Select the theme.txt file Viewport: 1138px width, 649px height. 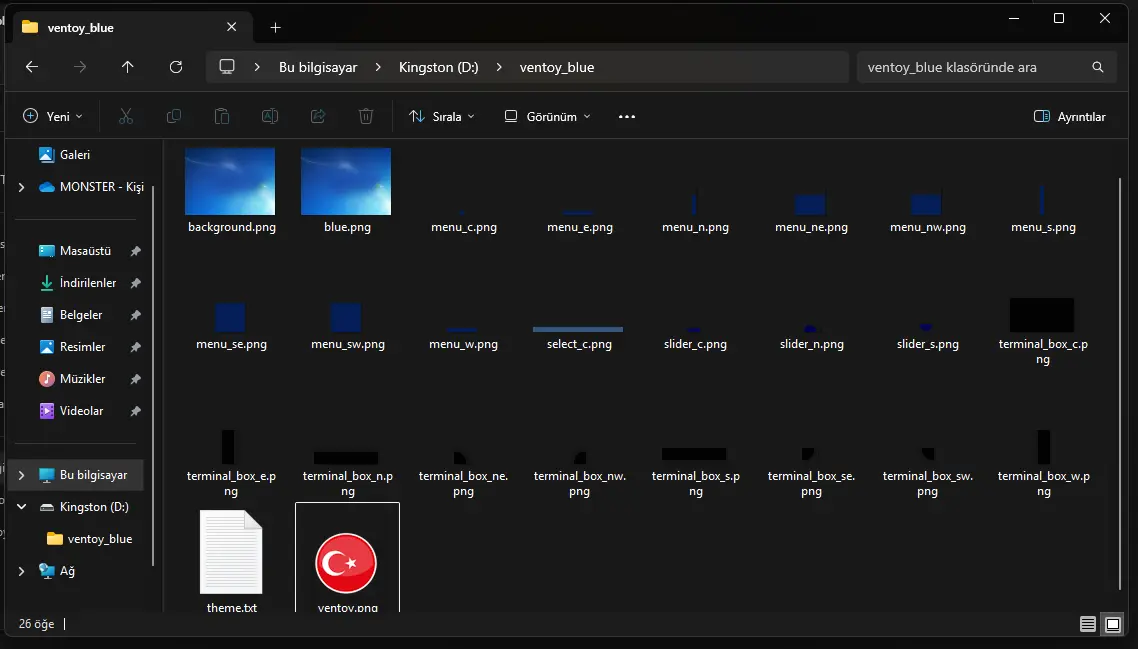(232, 560)
